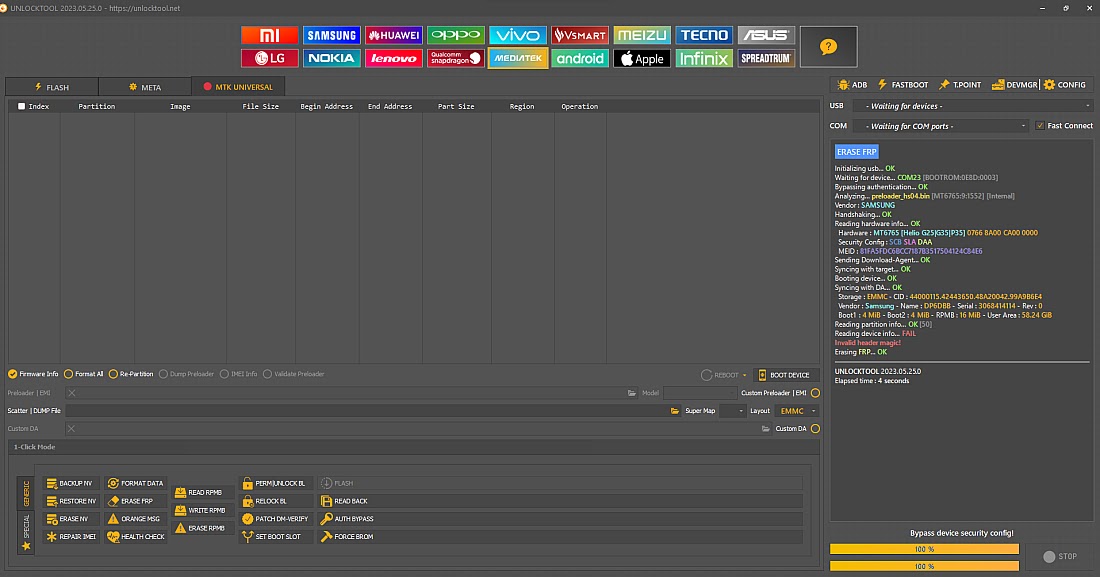Choose the Tecno brand logo
The image size is (1100, 577).
[x=704, y=35]
